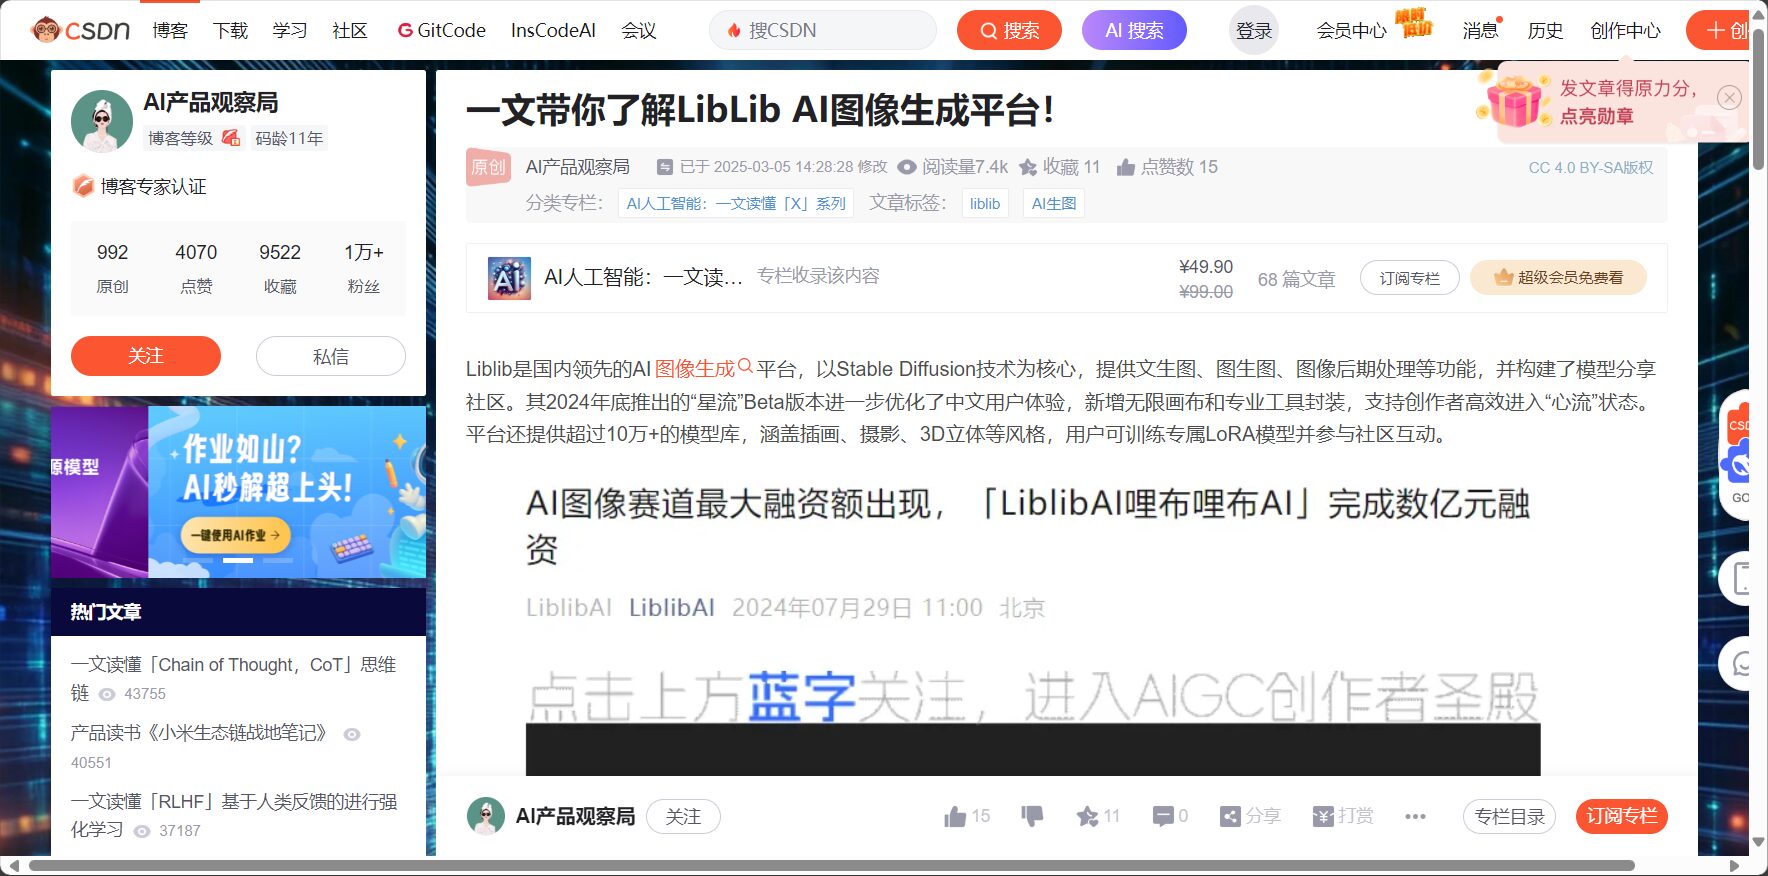The width and height of the screenshot is (1768, 876).
Task: Click the 专栏目录 button
Action: pos(1509,817)
